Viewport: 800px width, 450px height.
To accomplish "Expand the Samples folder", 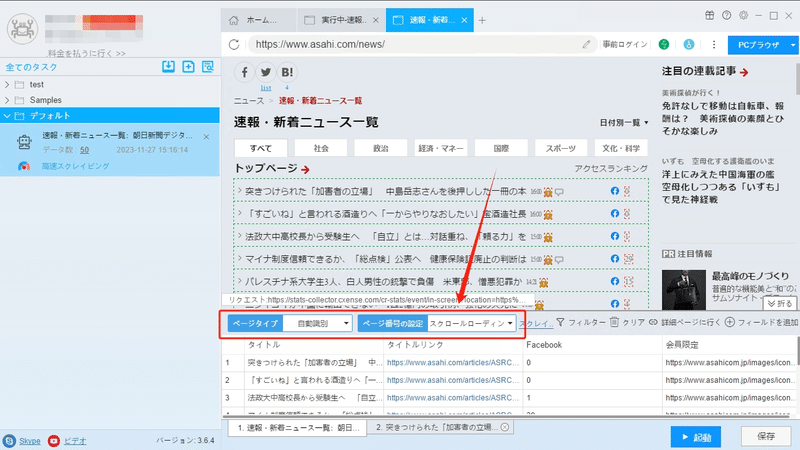I will coord(7,100).
